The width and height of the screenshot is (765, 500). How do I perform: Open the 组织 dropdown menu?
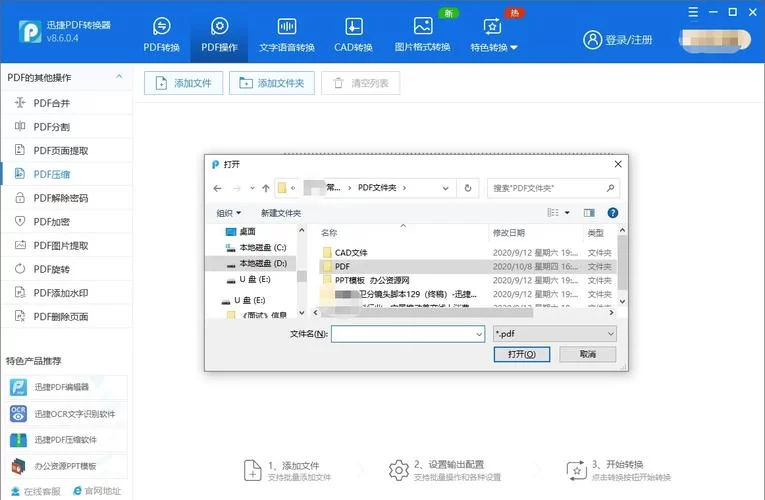[x=229, y=213]
